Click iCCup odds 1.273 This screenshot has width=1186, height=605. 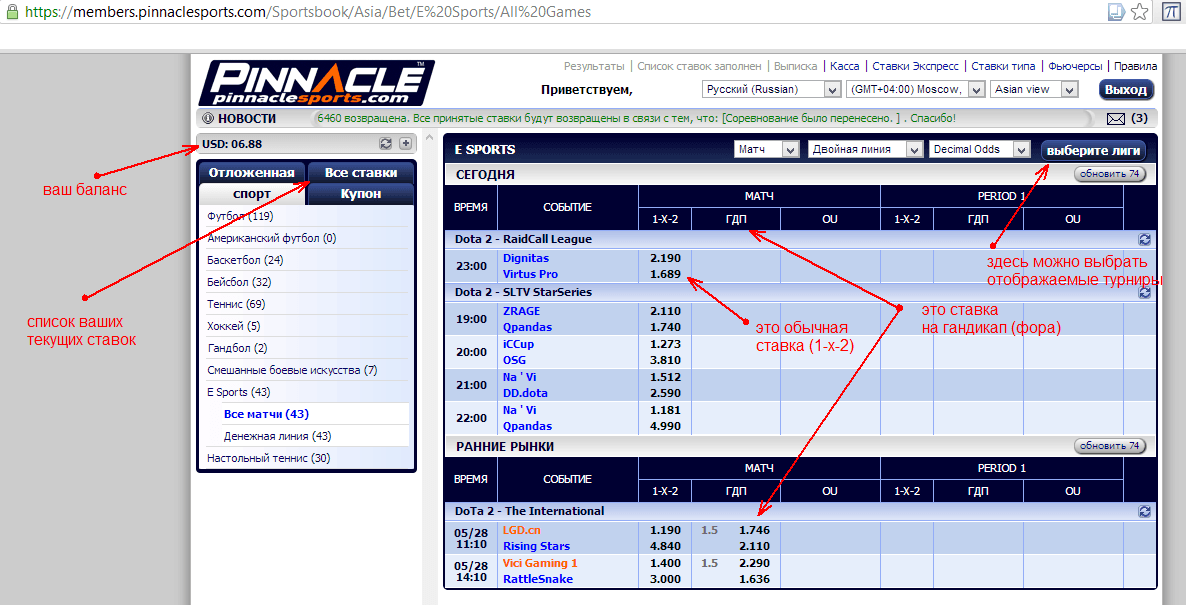coord(665,344)
